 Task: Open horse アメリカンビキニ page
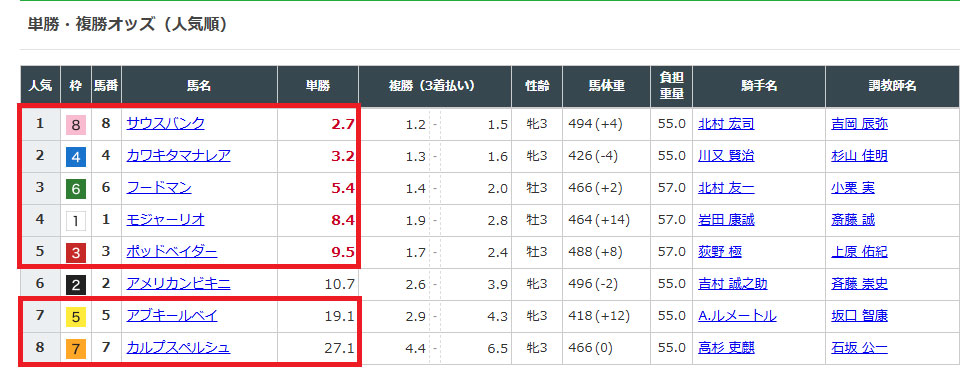(178, 284)
